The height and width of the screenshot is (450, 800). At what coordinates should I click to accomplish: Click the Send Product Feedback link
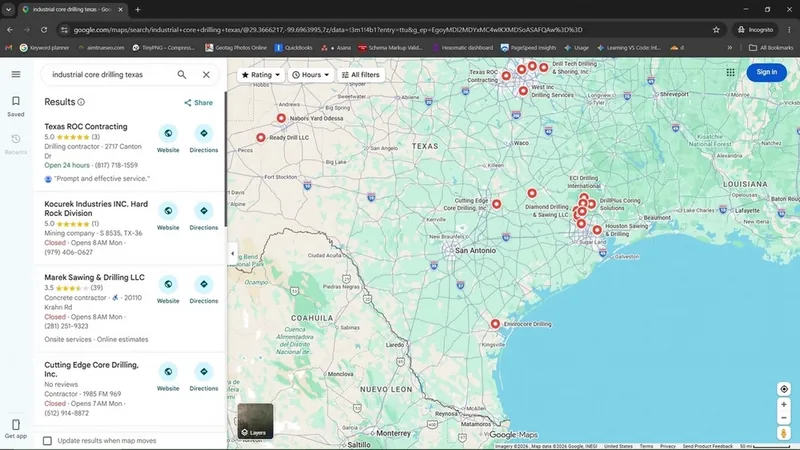[x=707, y=446]
